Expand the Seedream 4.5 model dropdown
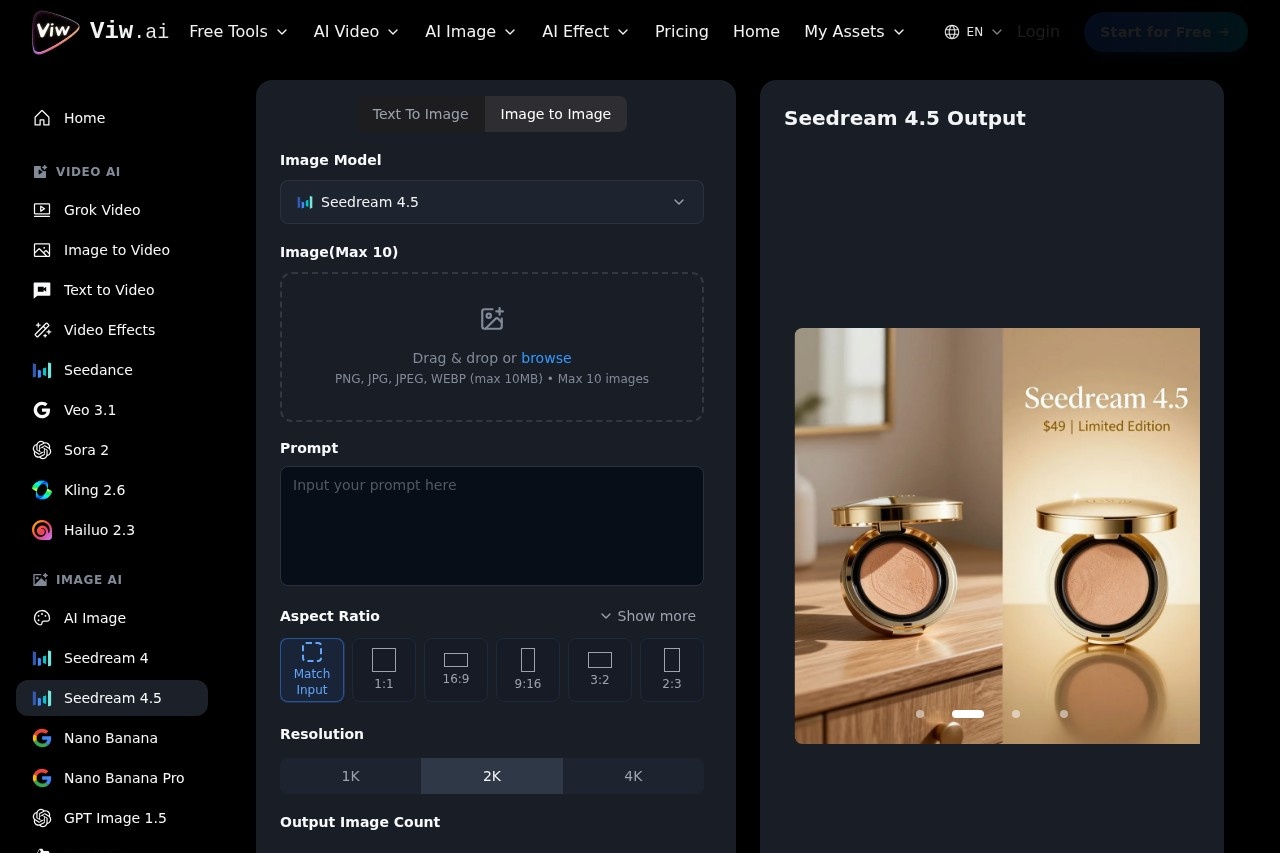This screenshot has width=1280, height=853. (492, 202)
